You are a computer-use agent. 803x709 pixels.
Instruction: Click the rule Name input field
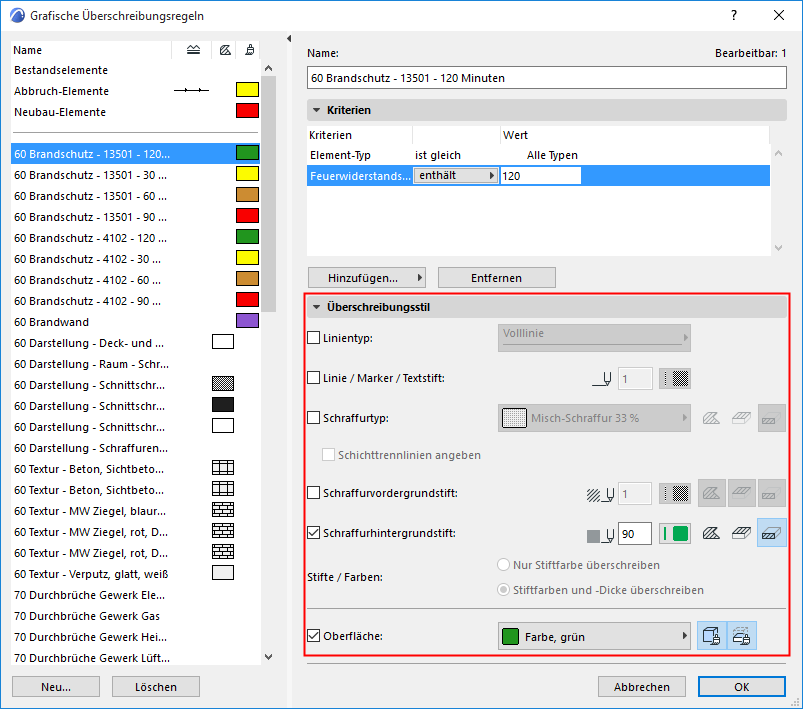point(547,78)
